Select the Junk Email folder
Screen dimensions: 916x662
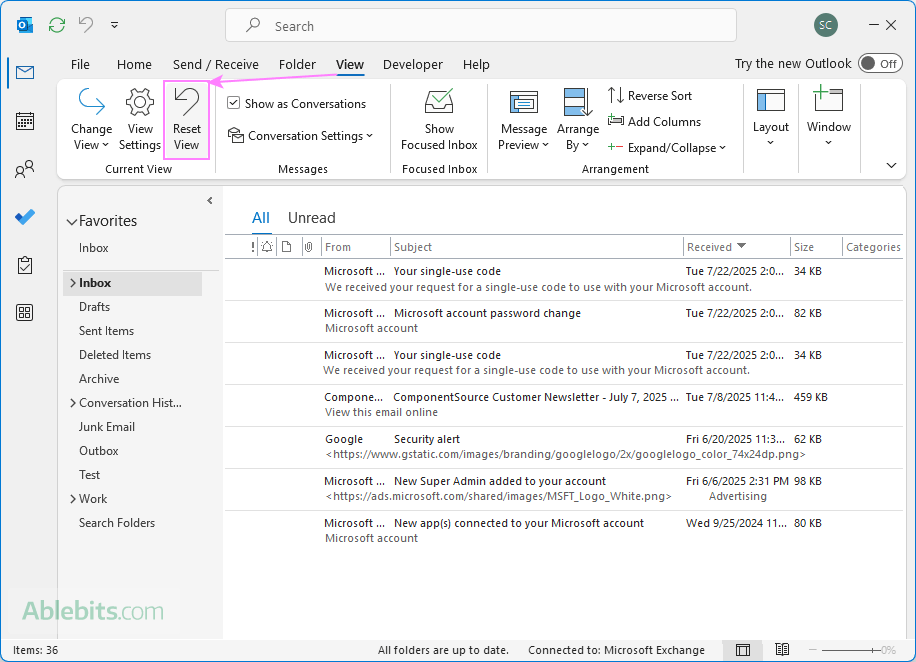coord(106,427)
